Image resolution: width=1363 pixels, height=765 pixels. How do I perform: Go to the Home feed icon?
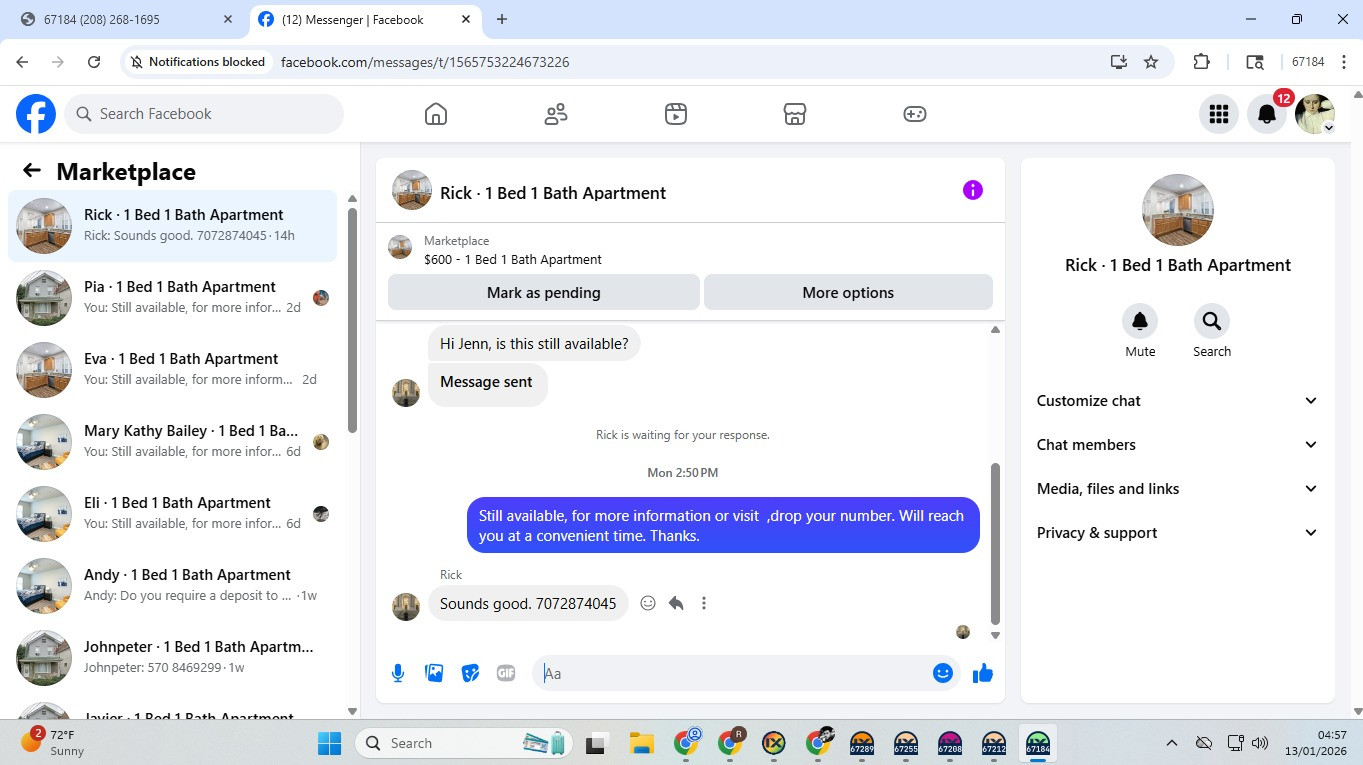436,114
